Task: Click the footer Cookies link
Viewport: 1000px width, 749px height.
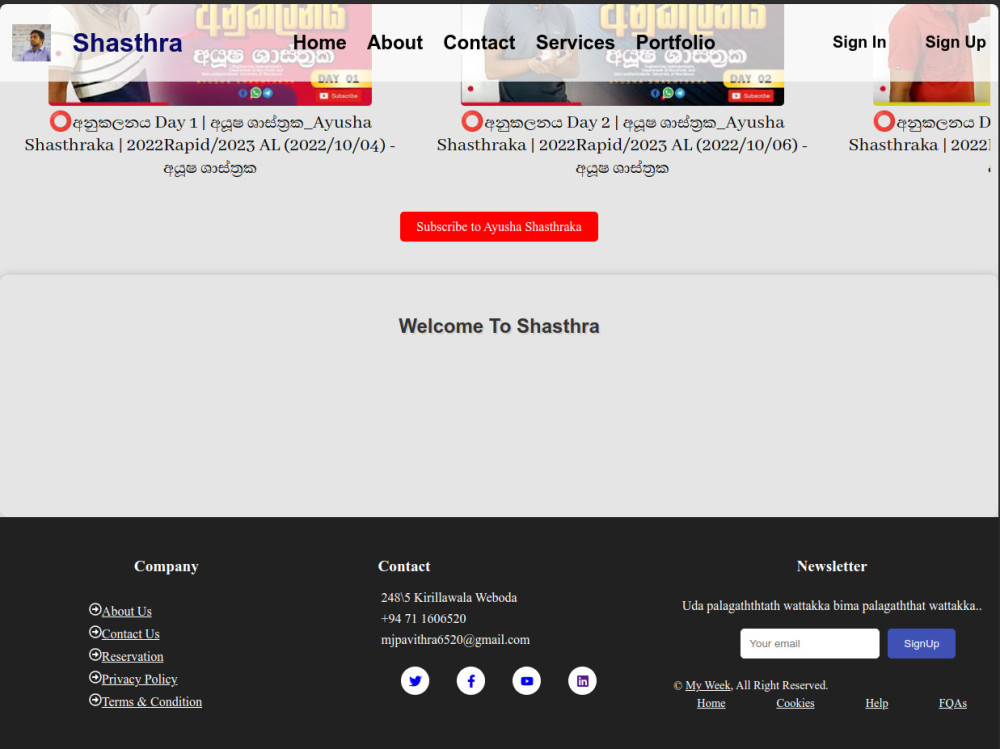Action: (x=795, y=703)
